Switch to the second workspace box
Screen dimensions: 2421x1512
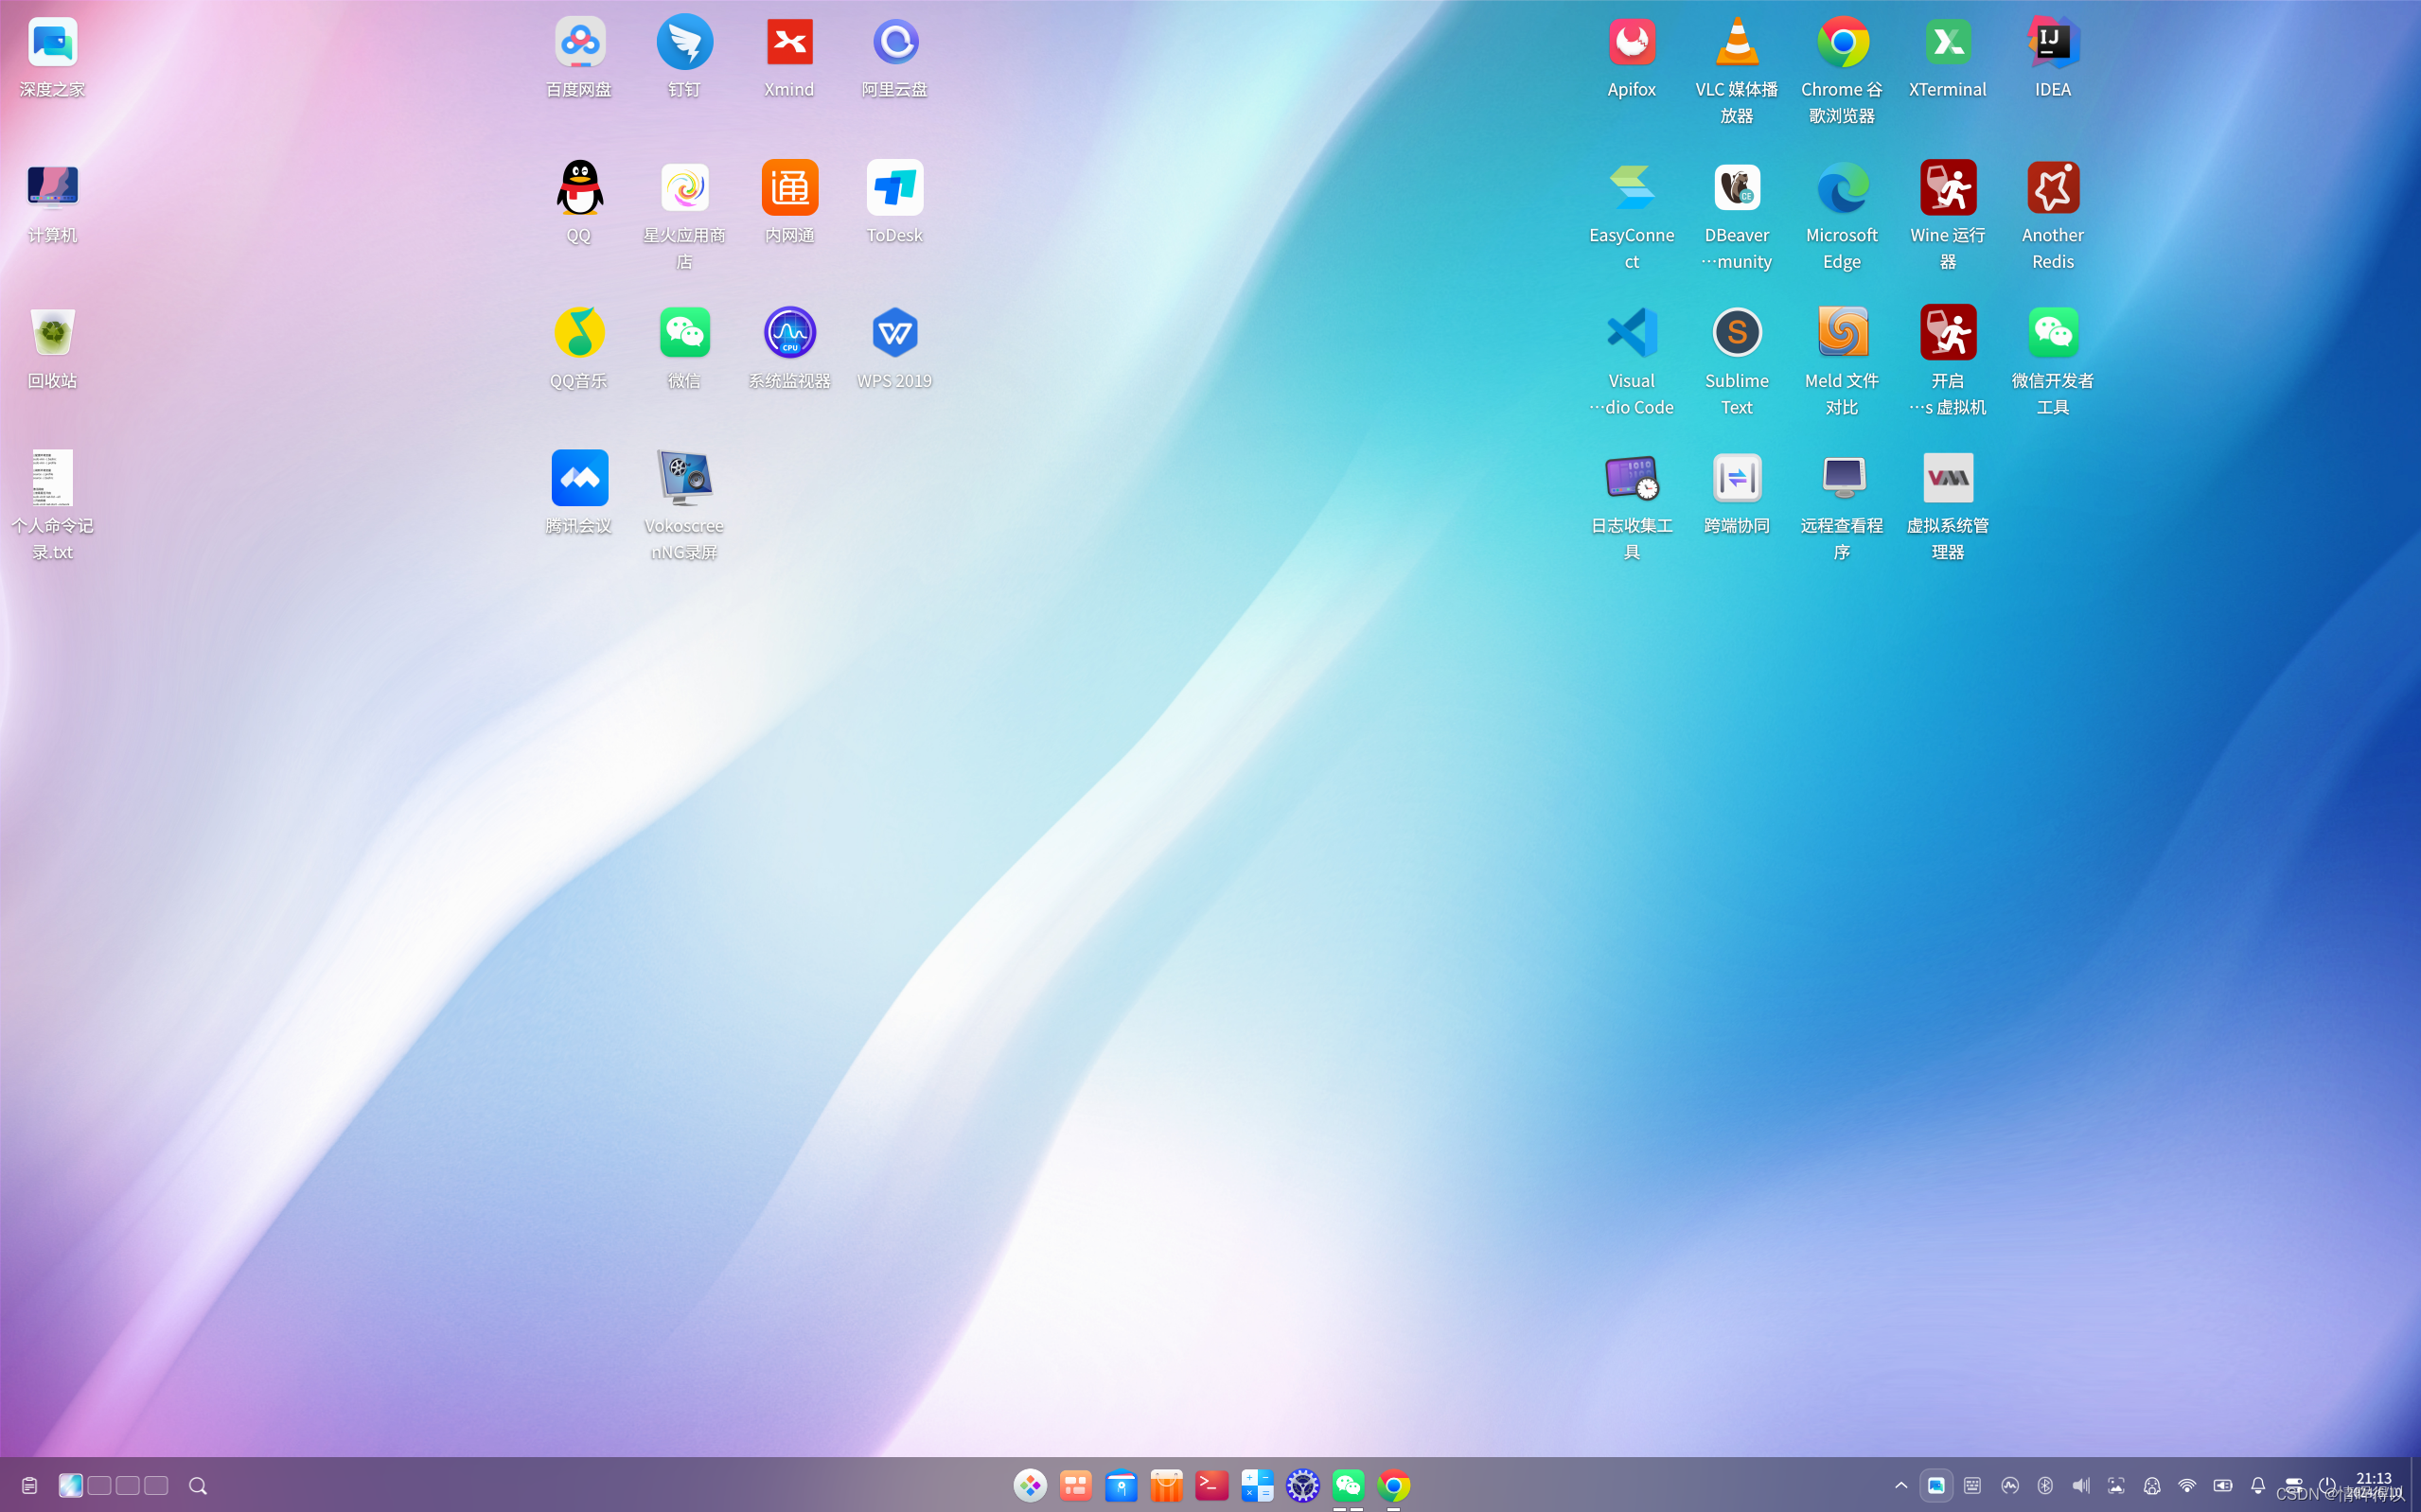pyautogui.click(x=99, y=1486)
